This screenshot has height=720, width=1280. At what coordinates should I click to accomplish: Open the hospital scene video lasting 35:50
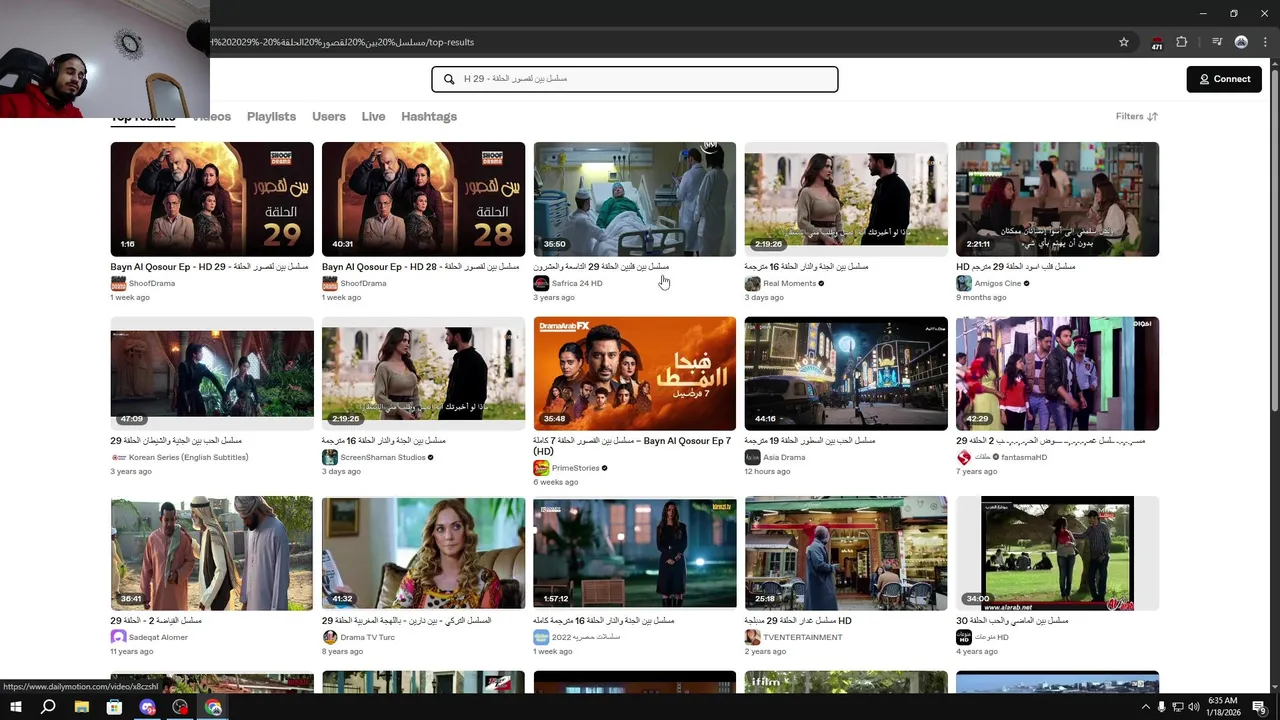coord(635,199)
